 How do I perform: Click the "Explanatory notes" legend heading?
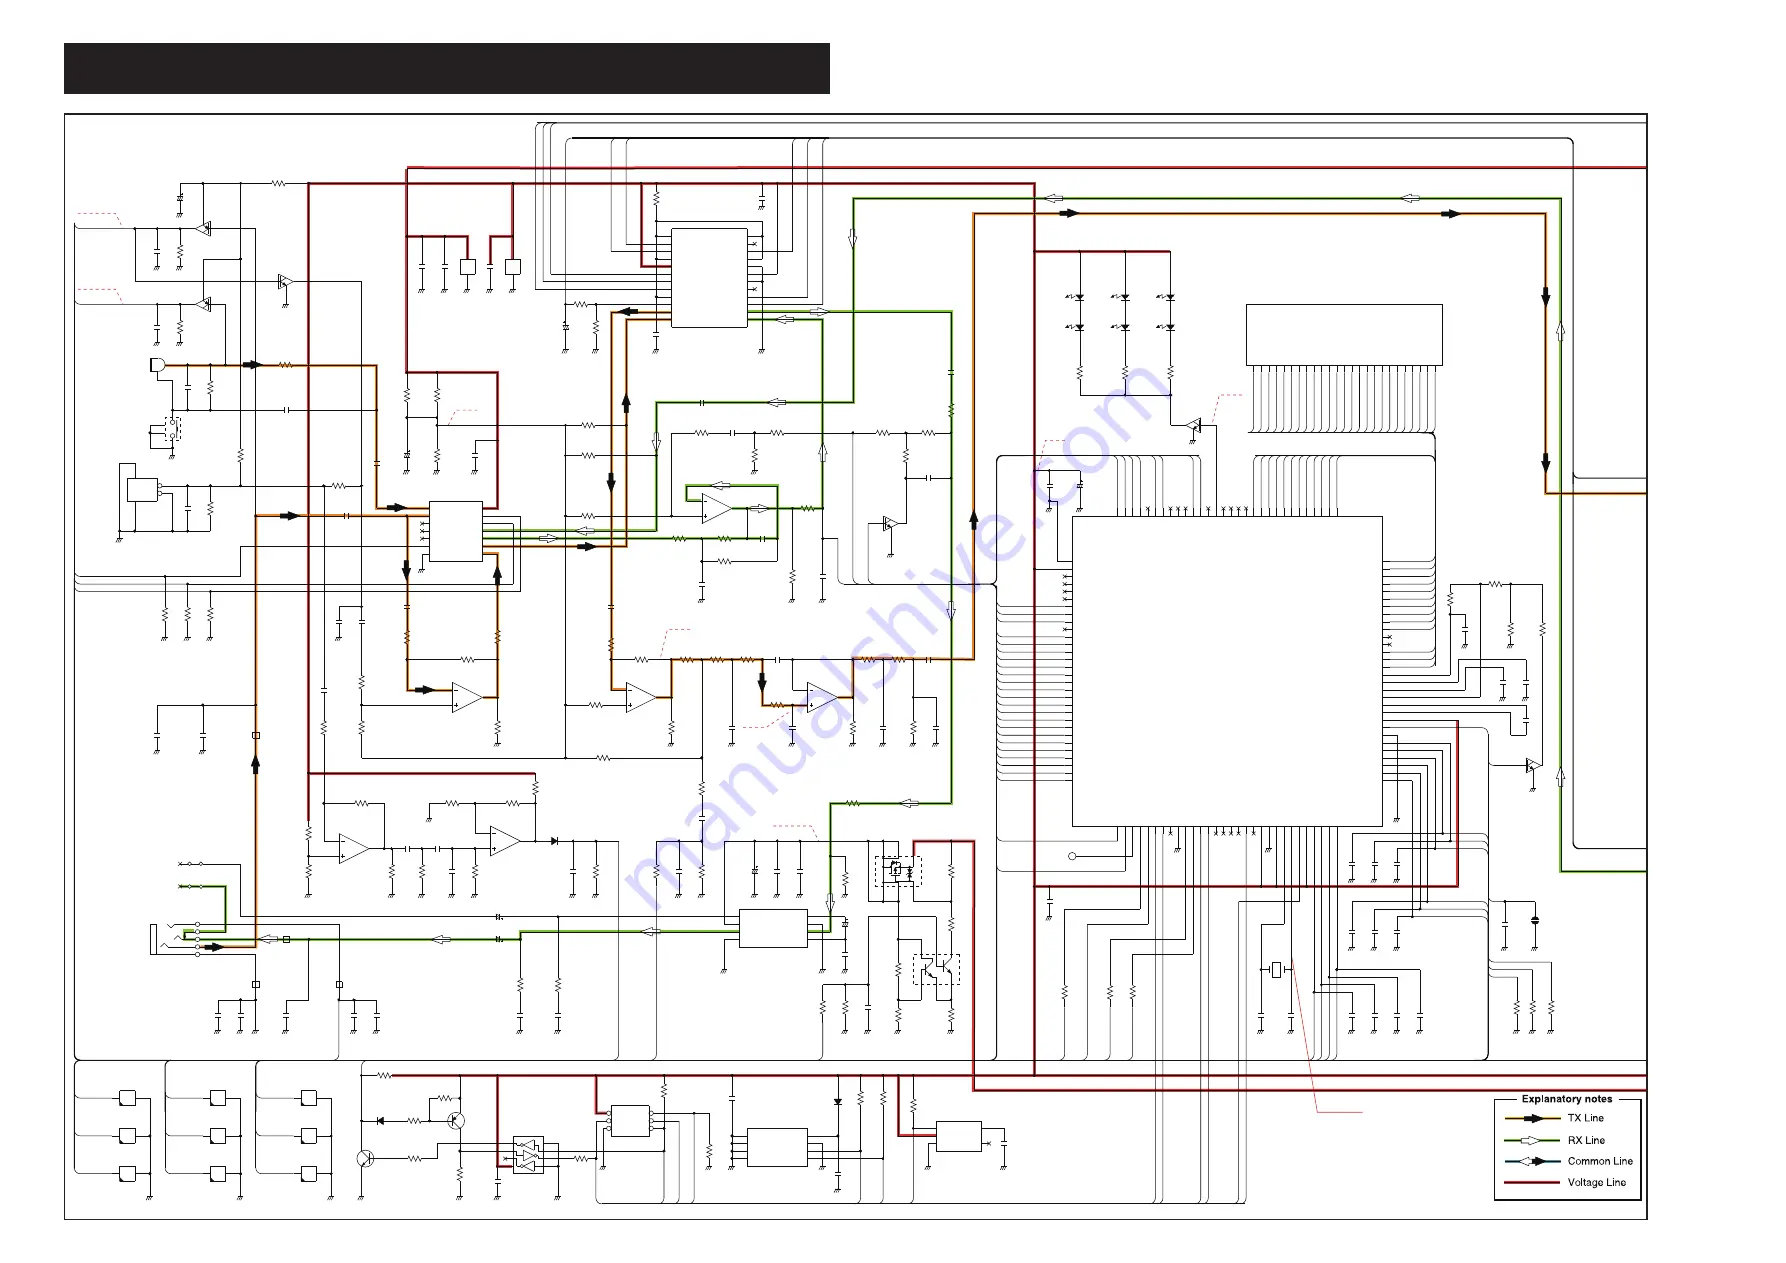tap(1567, 1099)
